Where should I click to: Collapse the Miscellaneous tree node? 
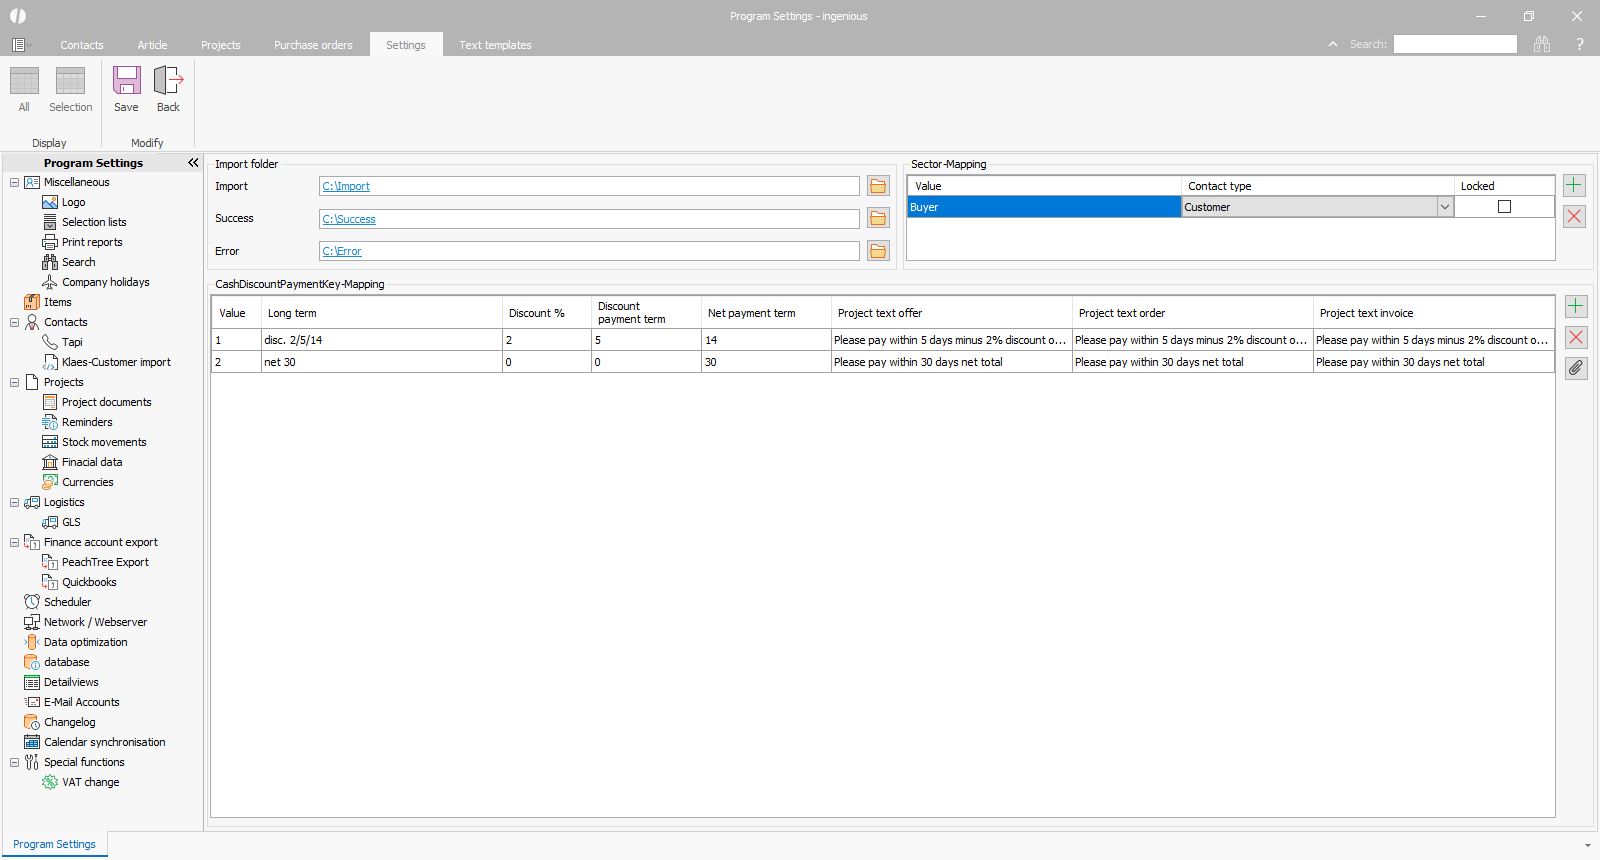[x=15, y=182]
